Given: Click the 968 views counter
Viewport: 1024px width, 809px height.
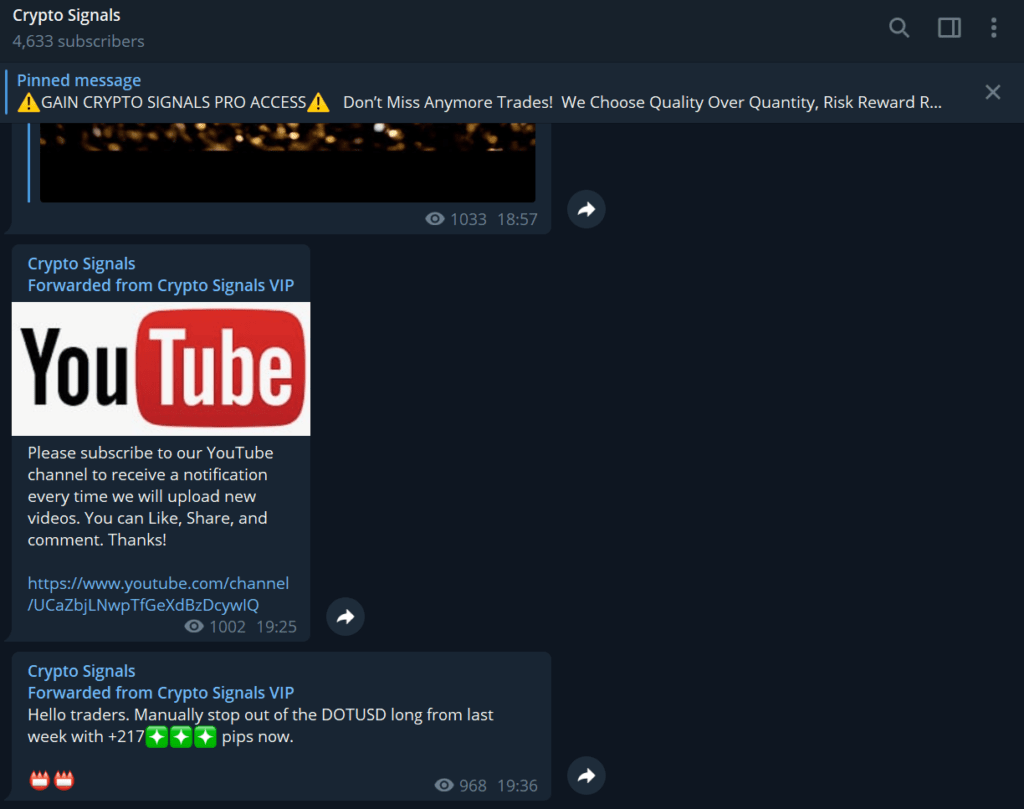Looking at the screenshot, I should click(460, 785).
